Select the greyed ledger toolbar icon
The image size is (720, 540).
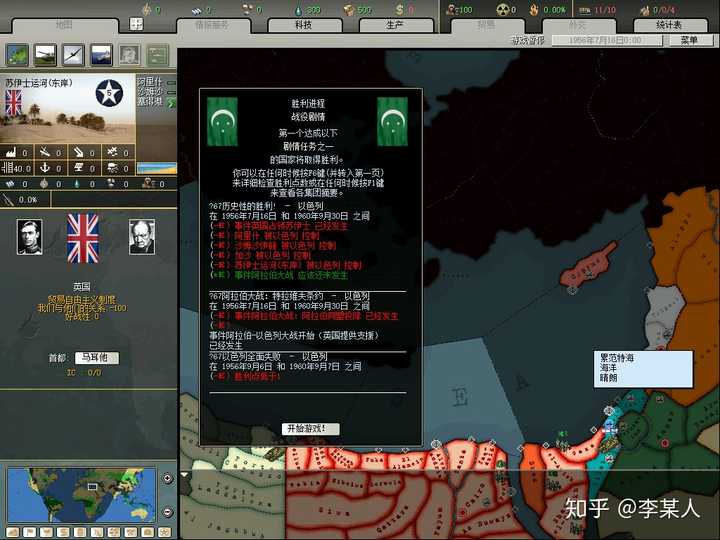pos(158,55)
